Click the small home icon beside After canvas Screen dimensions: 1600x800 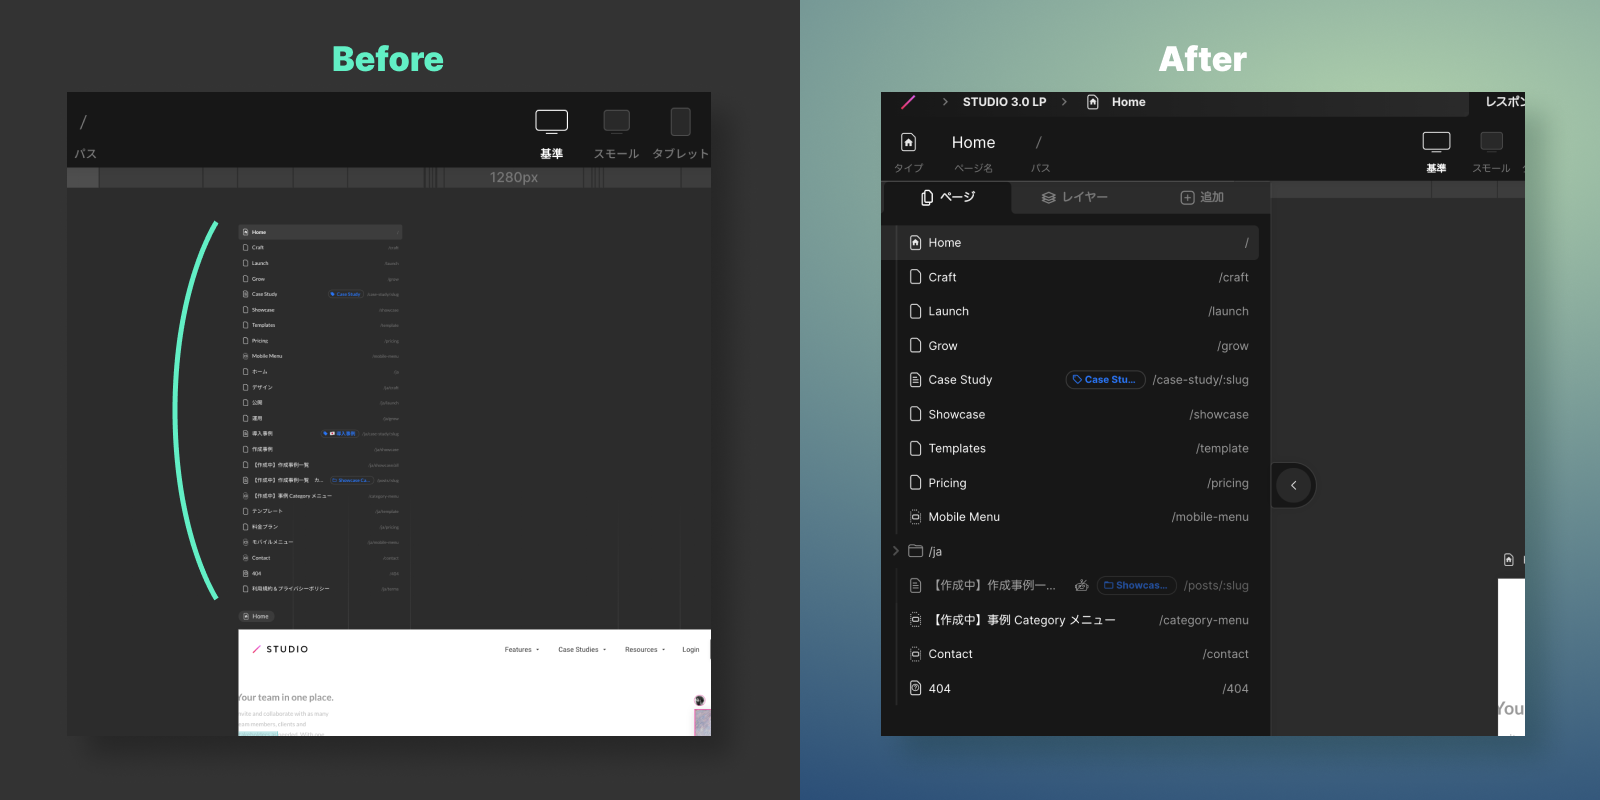tap(1508, 560)
